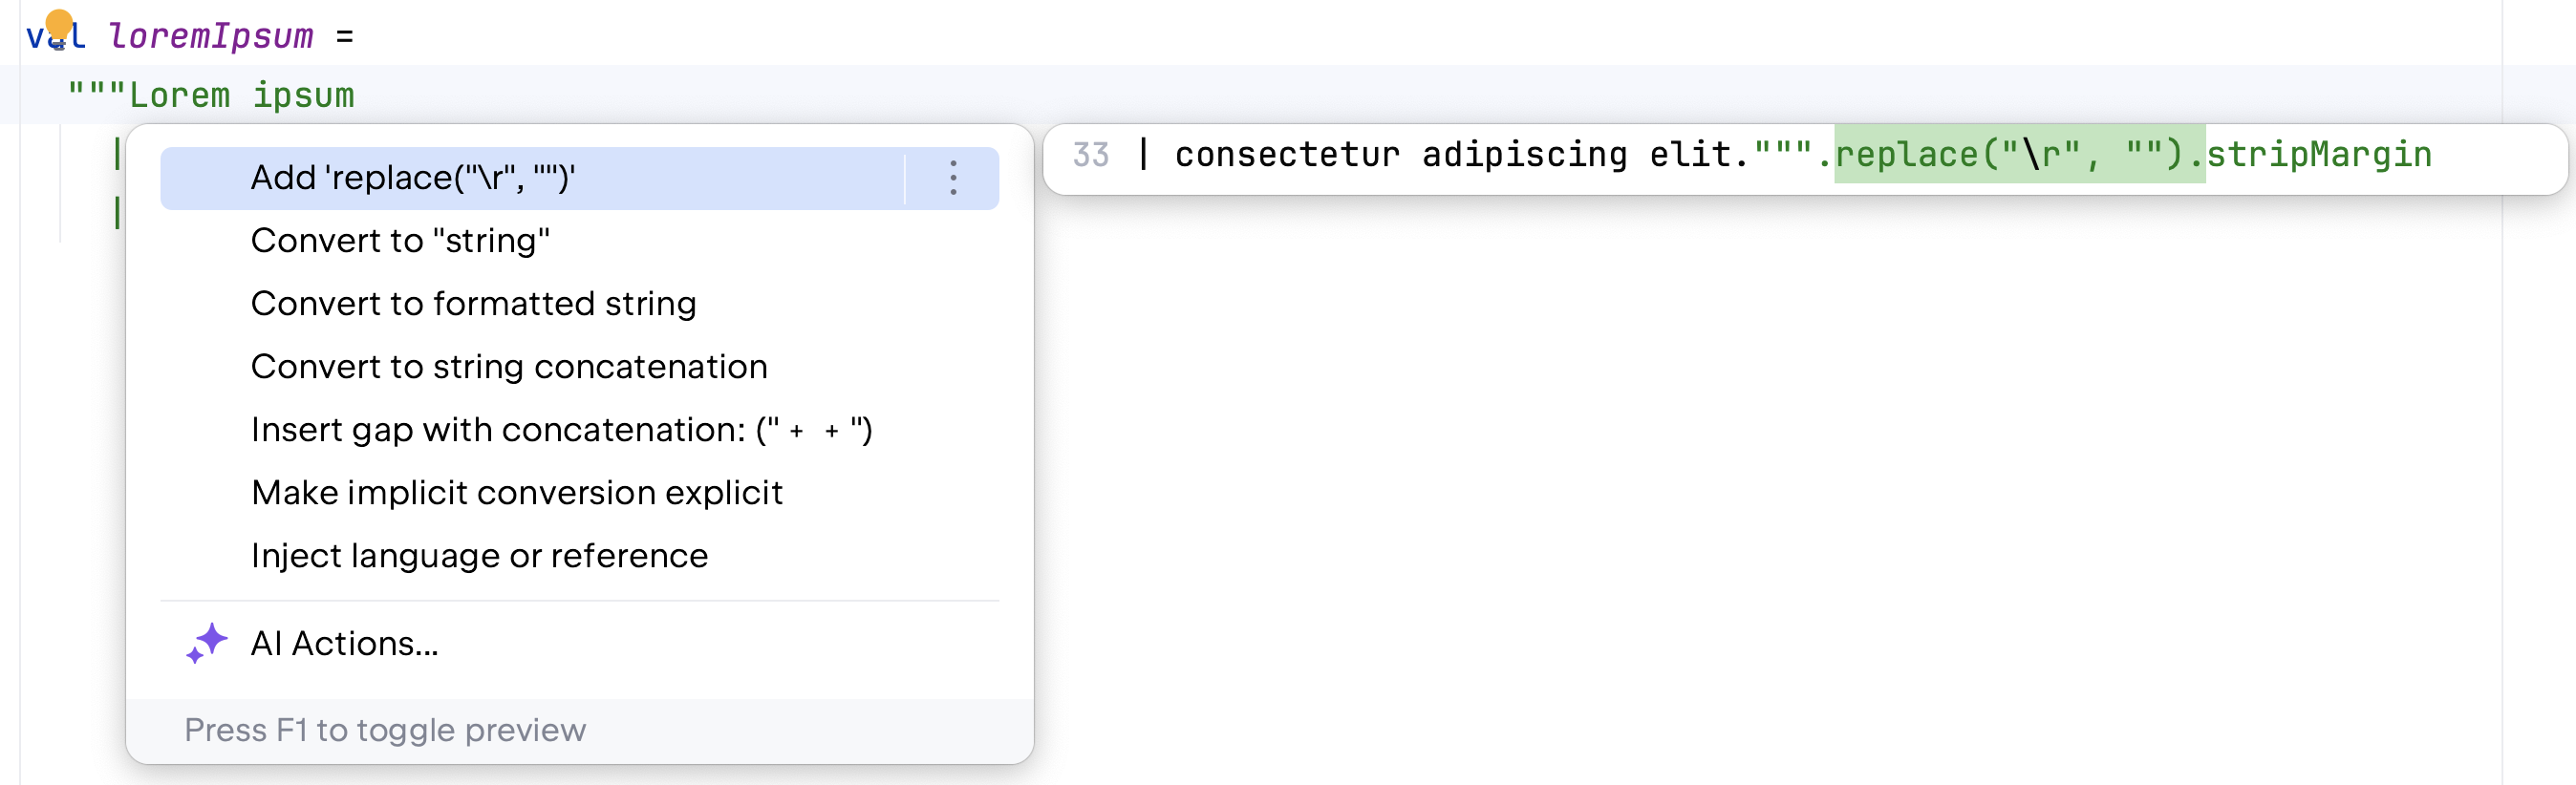Click the purple AI sparkle icon
2576x785 pixels.
[x=207, y=643]
